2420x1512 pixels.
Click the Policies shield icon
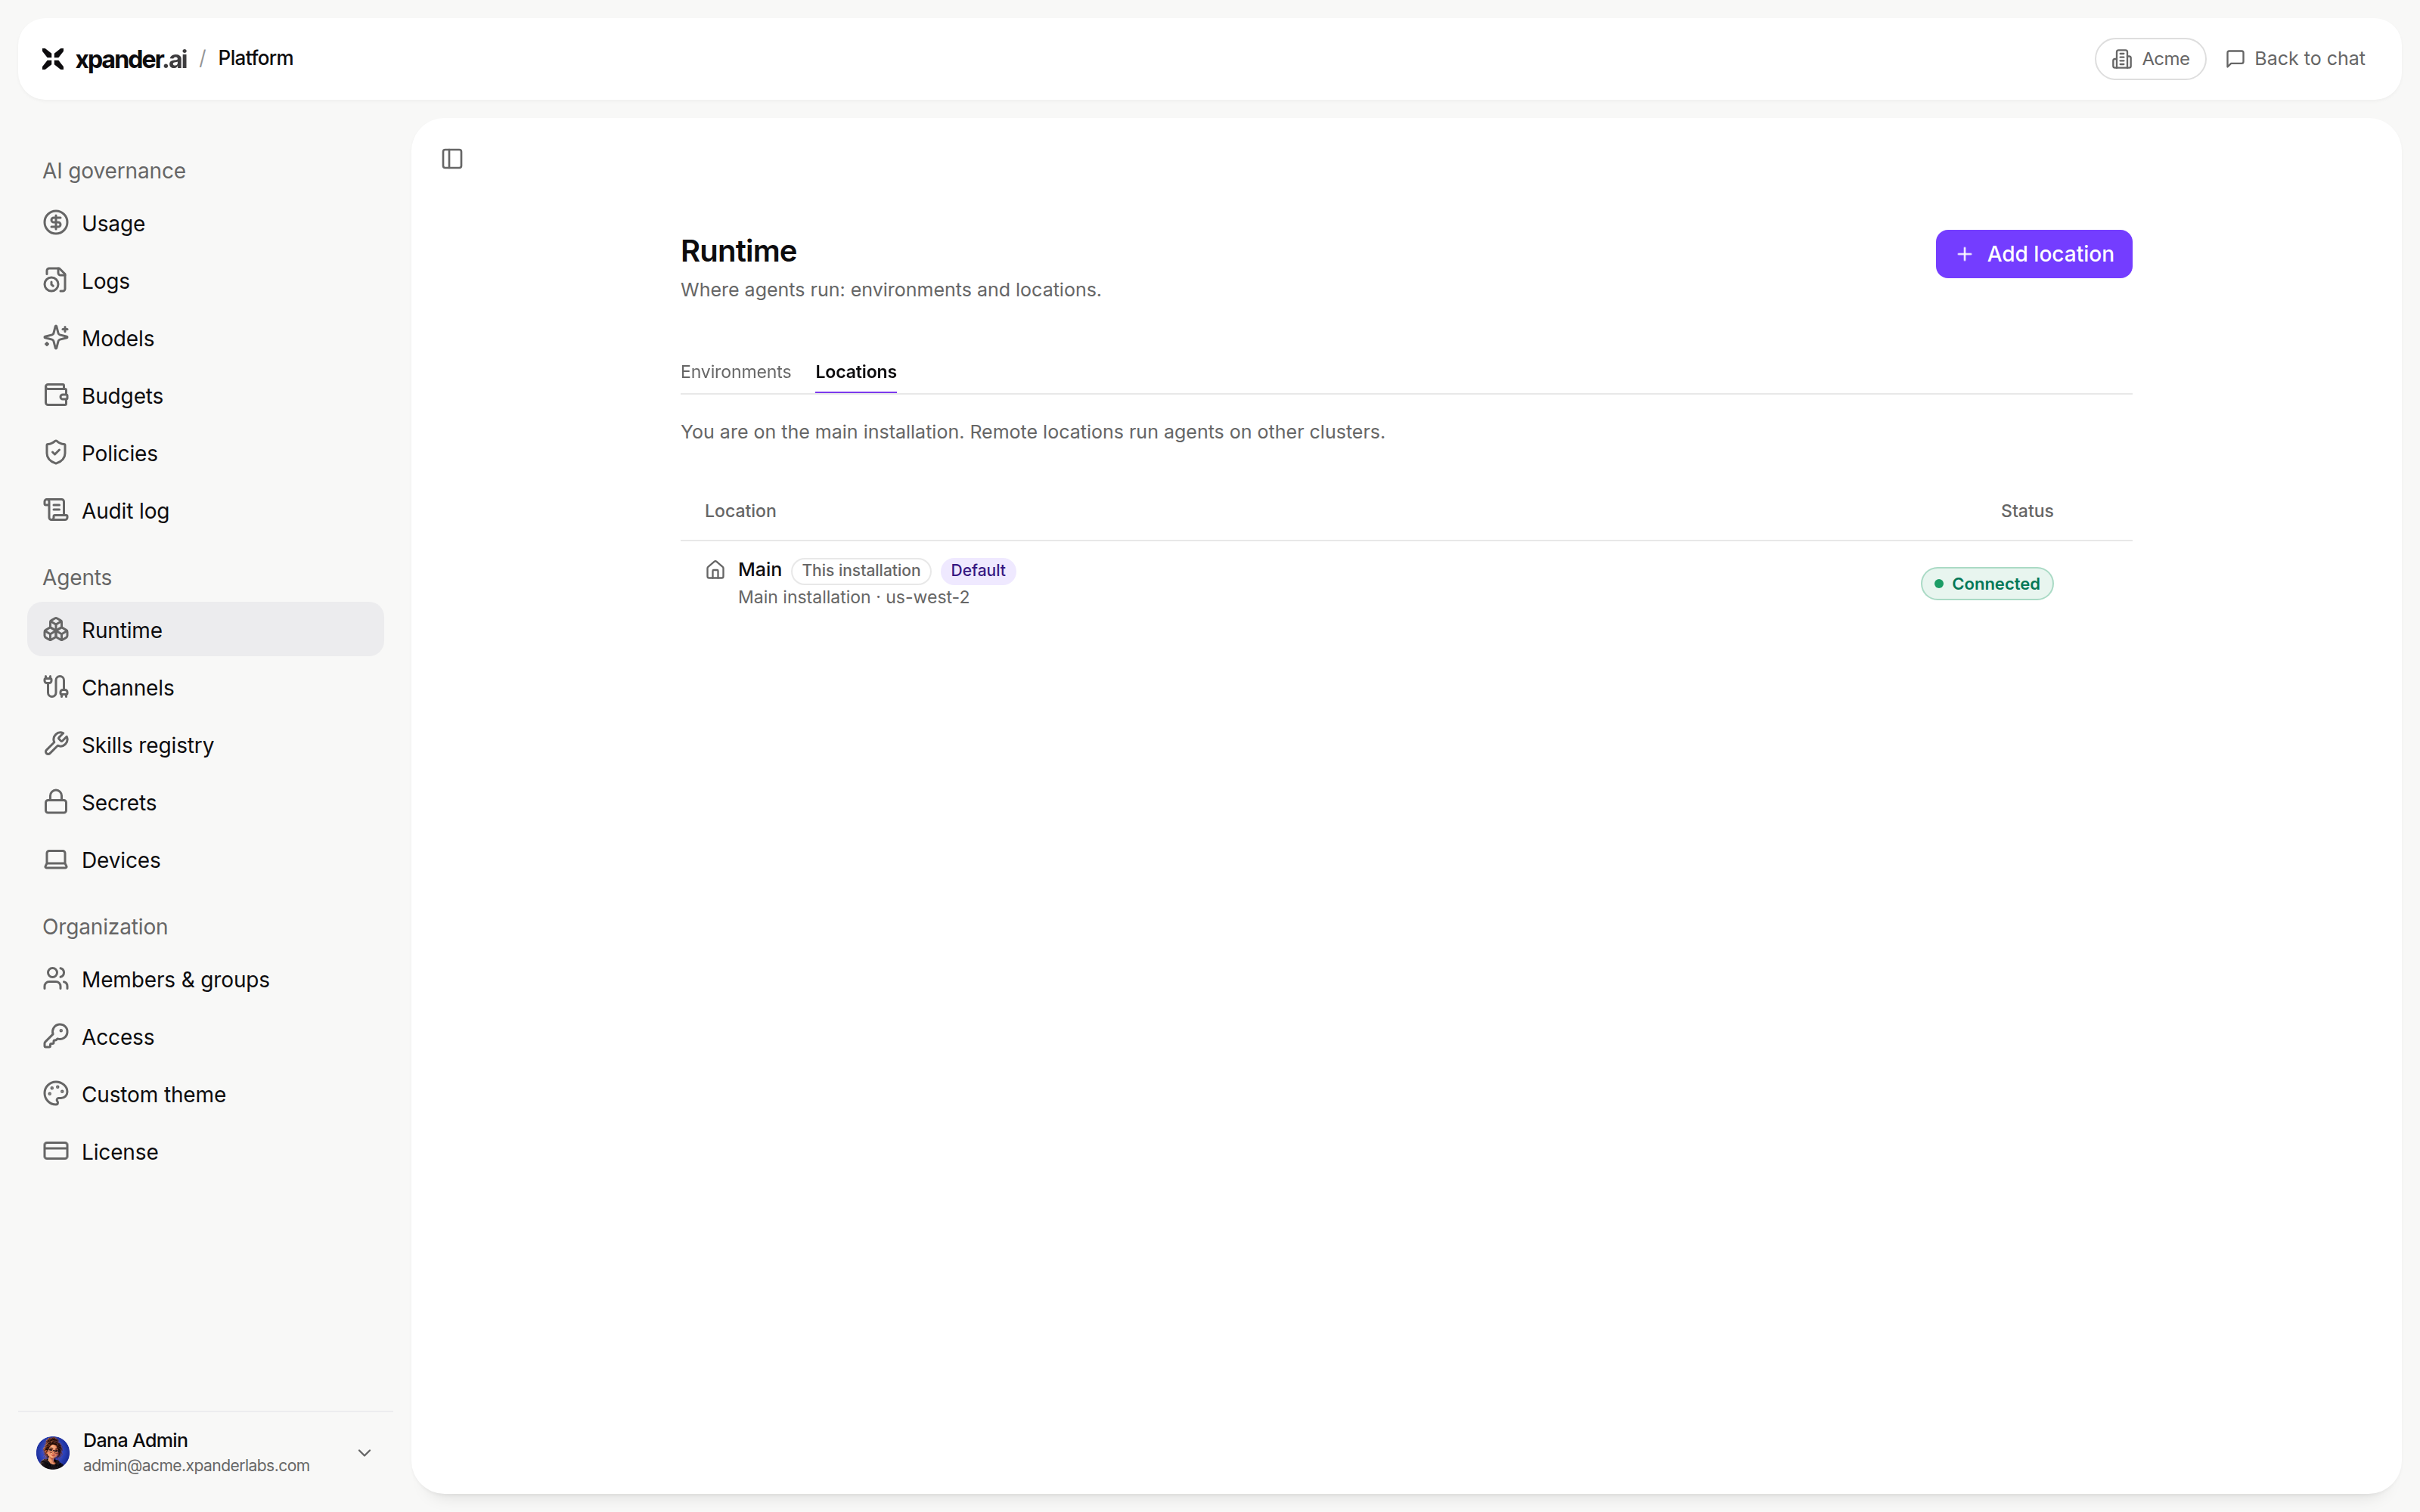coord(56,453)
